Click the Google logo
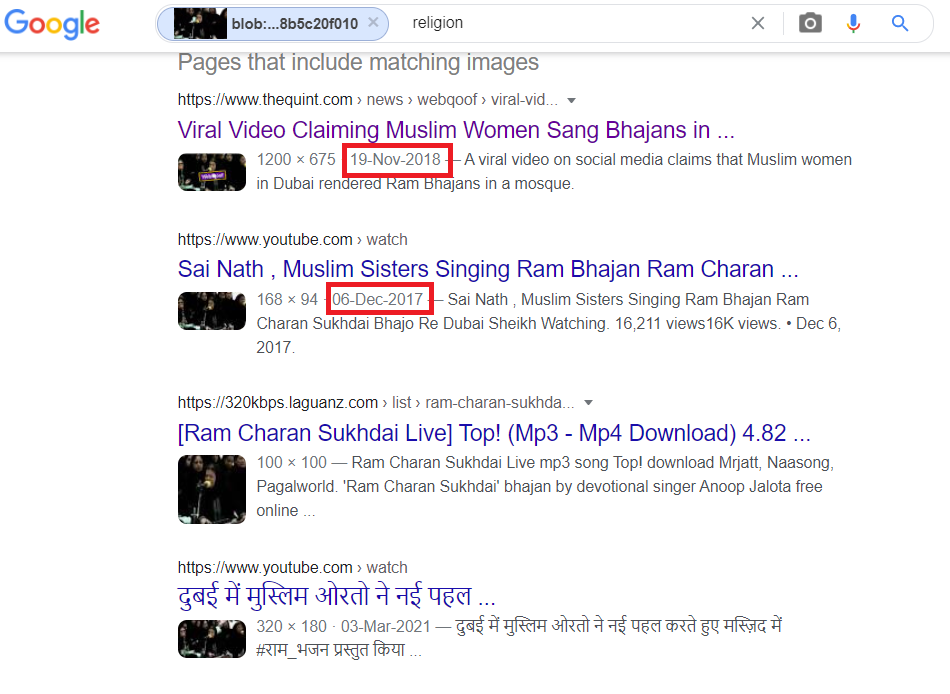 52,24
